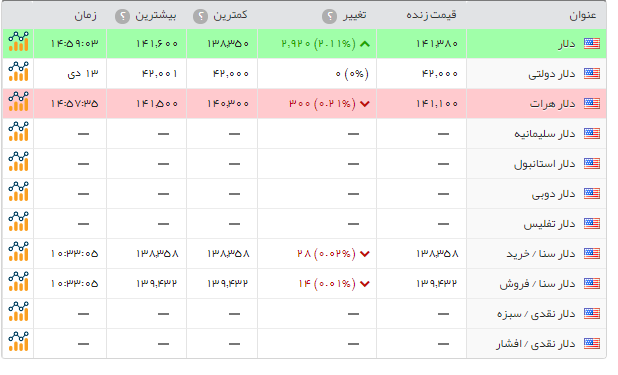Viewport: 618px width, 375px height.
Task: Click the help icon beside بیشترین header
Action: coord(123,17)
